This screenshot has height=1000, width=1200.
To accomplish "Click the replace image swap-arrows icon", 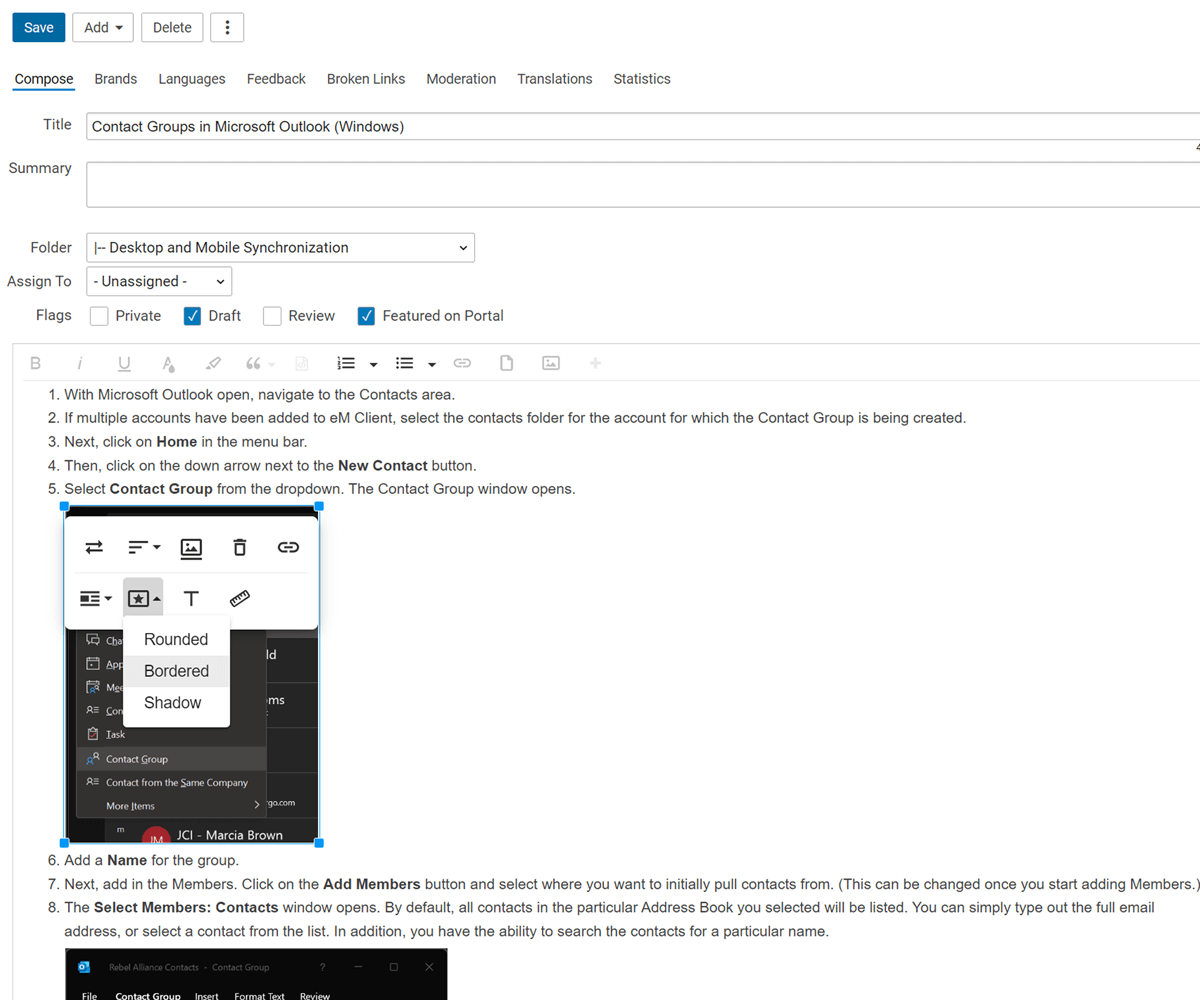I will pos(94,547).
